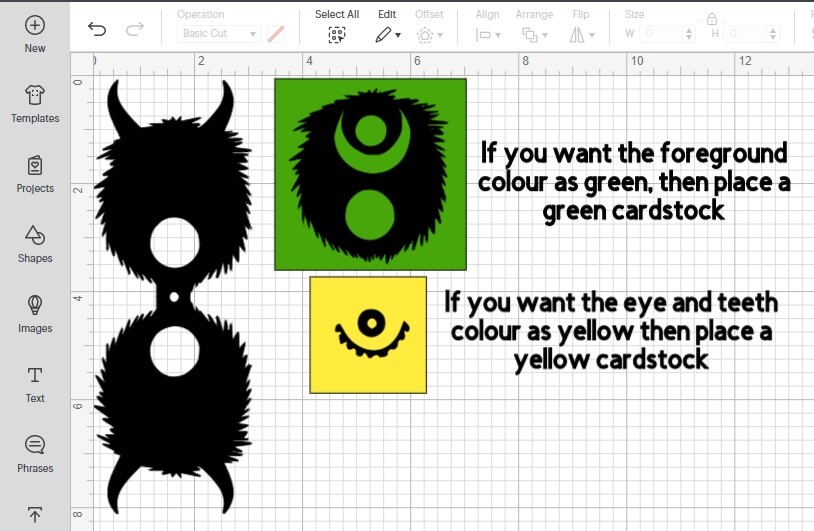Screen dimensions: 814x531
Task: Toggle the size lock aspect ratio icon
Action: coord(712,19)
